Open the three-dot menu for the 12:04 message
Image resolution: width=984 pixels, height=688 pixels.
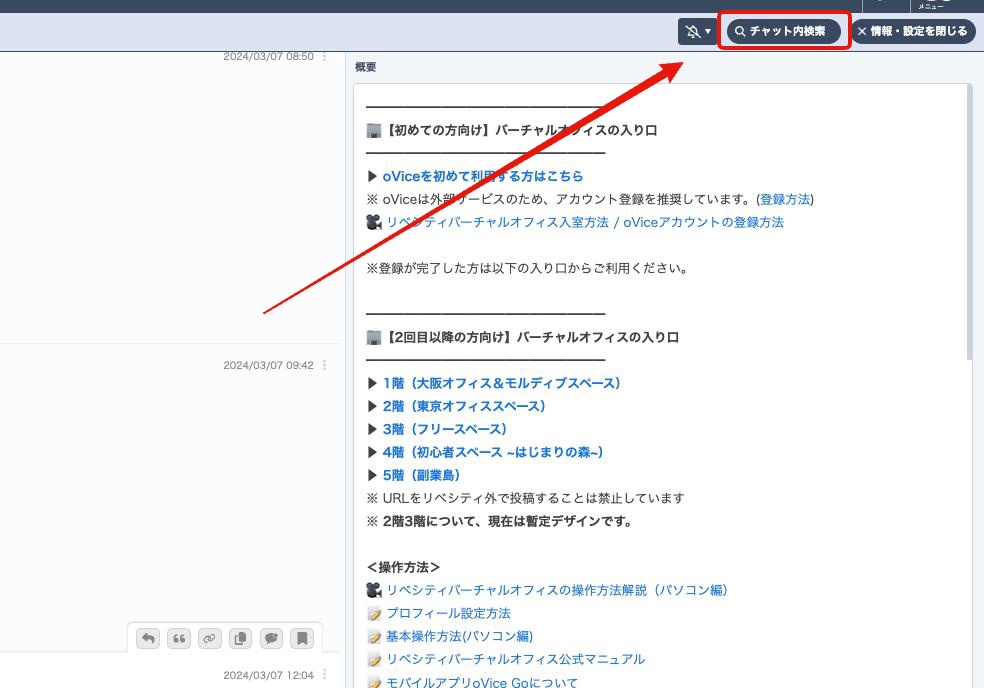(x=324, y=676)
